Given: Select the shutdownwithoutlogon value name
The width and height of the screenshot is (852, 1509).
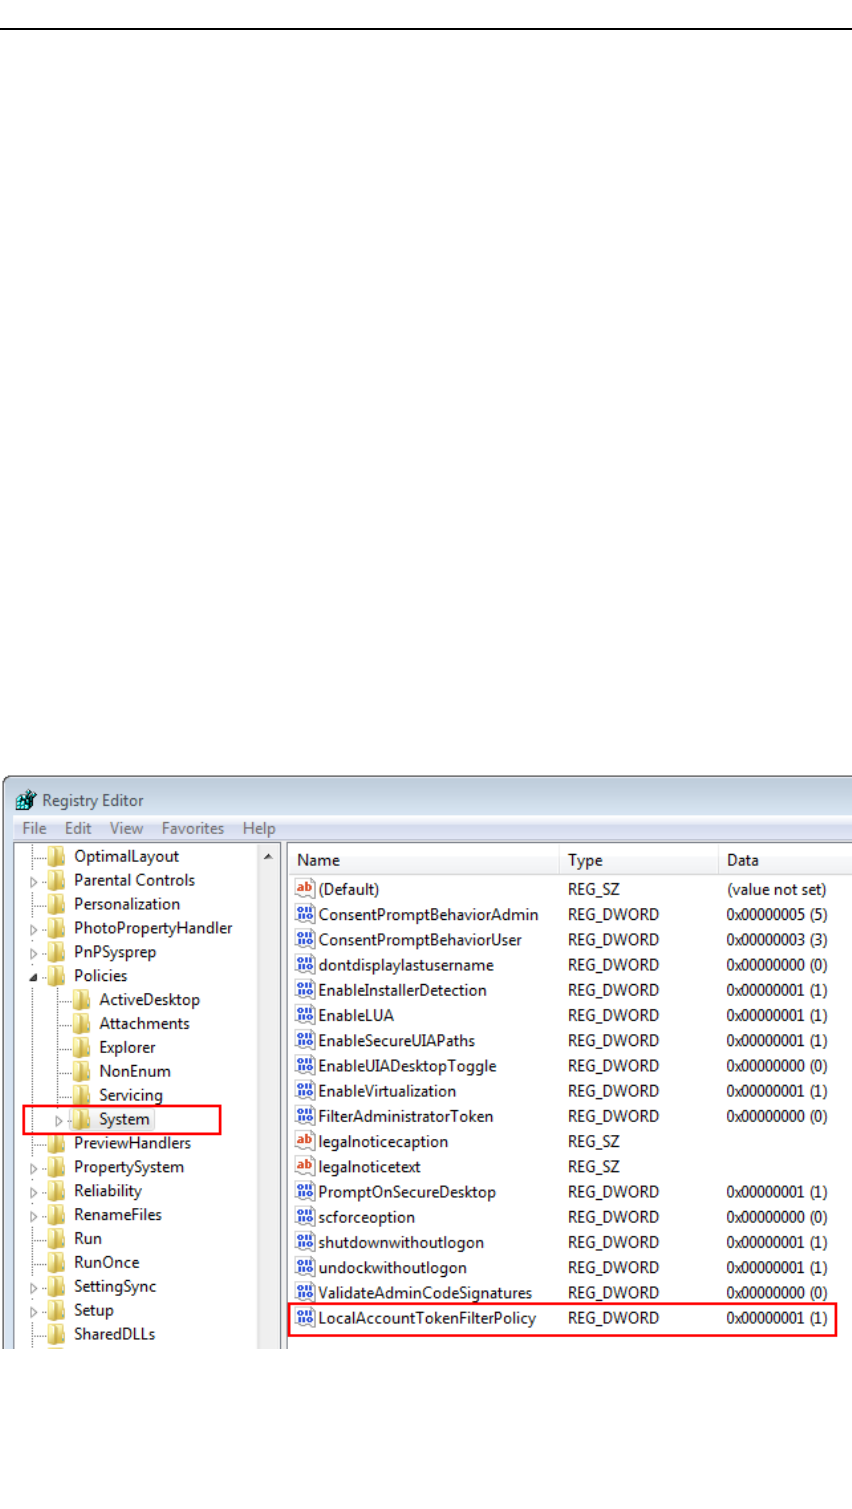Looking at the screenshot, I should point(401,1242).
